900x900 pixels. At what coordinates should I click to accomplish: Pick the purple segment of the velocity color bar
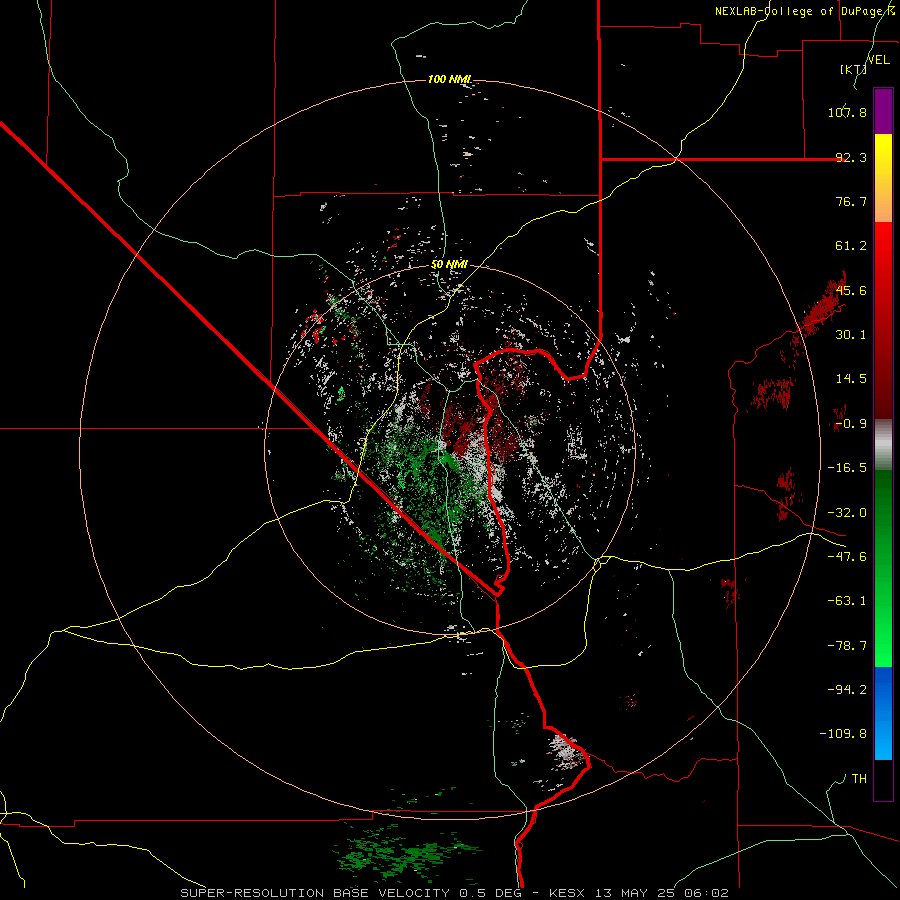[x=883, y=111]
